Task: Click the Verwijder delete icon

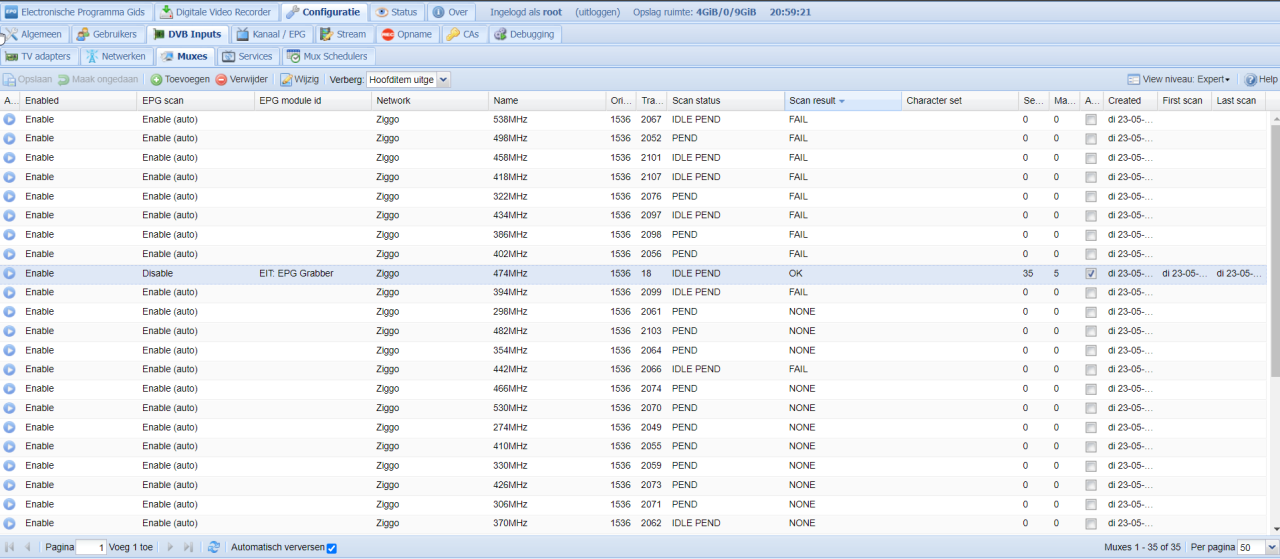Action: [221, 79]
